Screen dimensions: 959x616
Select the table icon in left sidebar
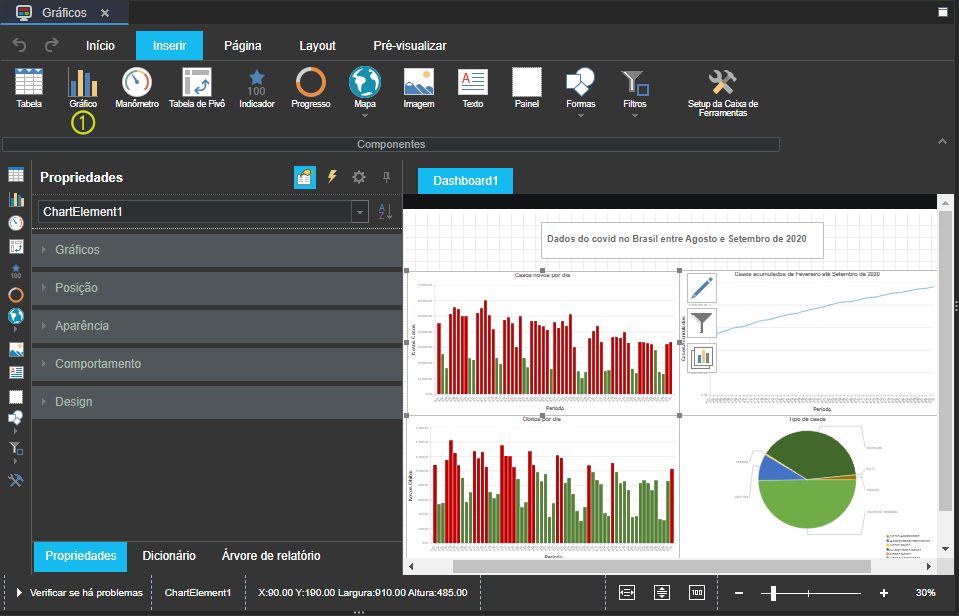tap(16, 175)
